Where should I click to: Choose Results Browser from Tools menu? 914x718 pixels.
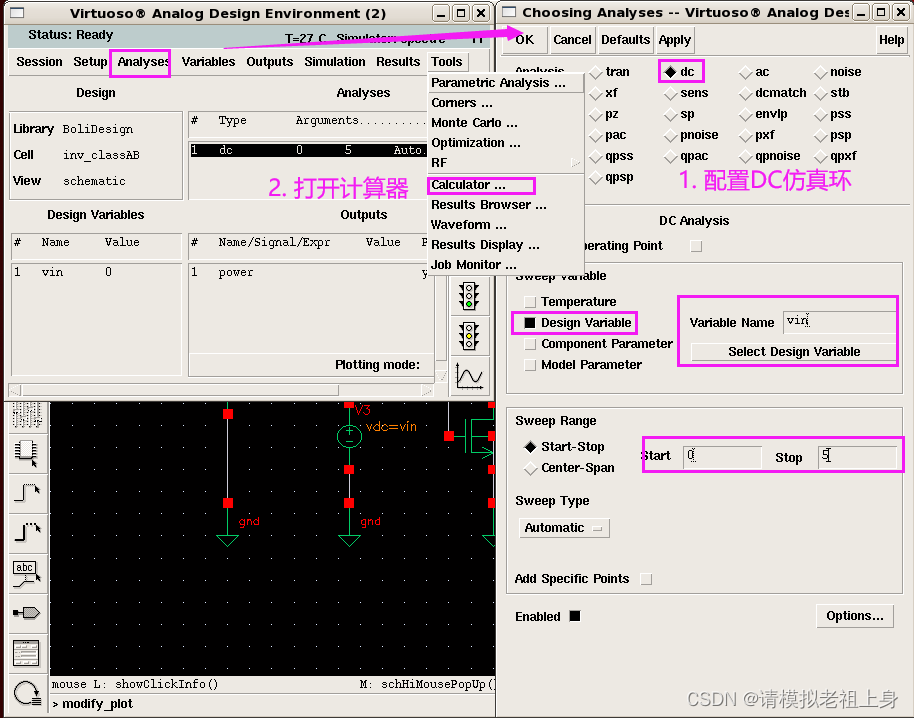[x=505, y=205]
